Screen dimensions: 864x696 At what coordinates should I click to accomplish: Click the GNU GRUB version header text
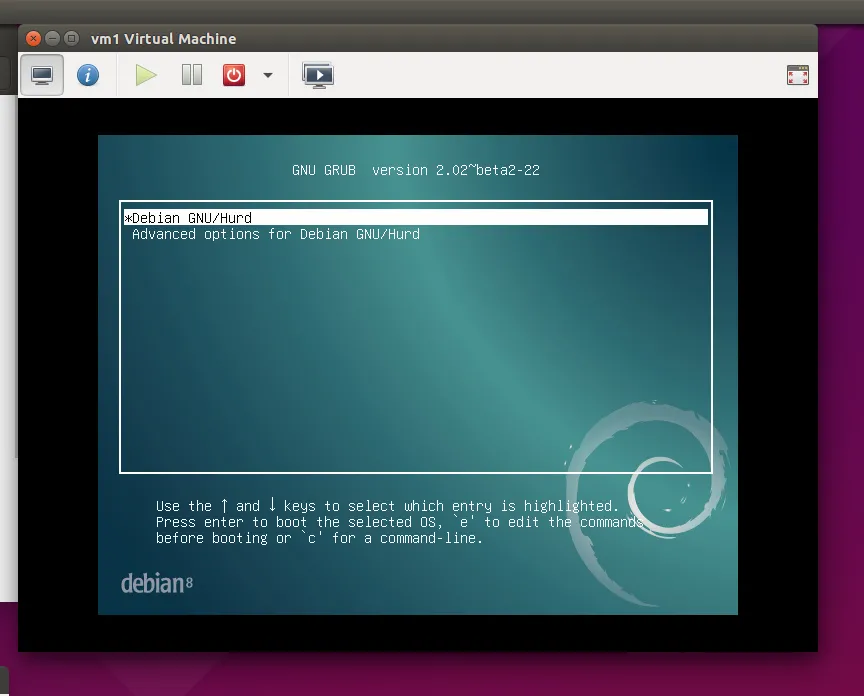point(416,170)
